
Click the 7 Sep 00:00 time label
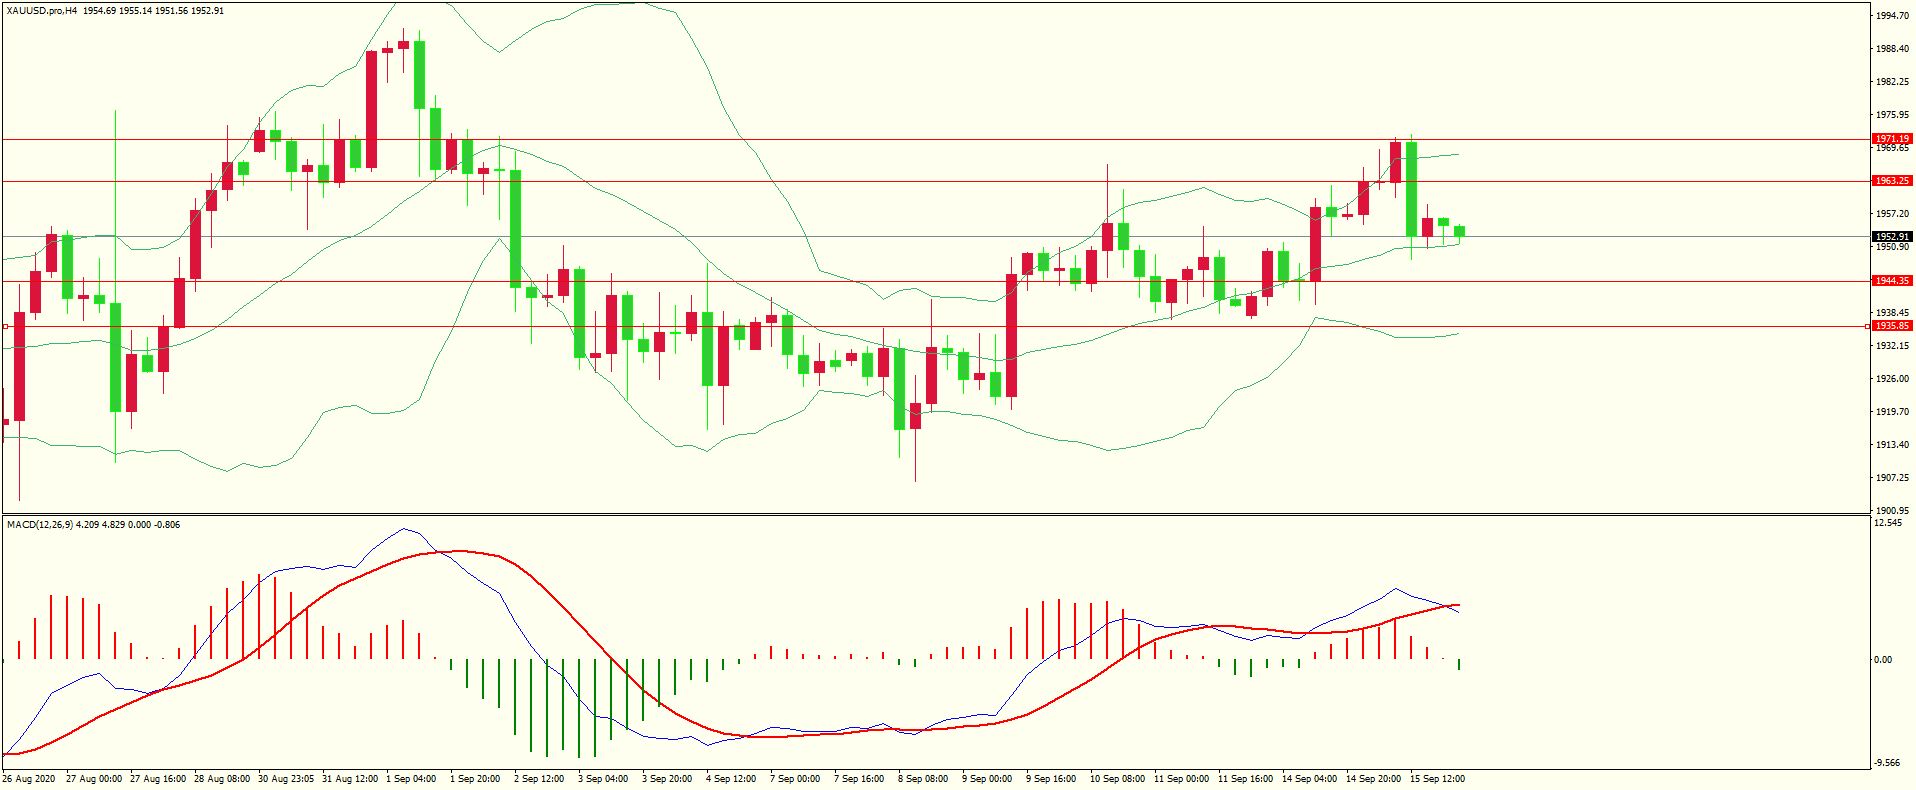tap(795, 779)
